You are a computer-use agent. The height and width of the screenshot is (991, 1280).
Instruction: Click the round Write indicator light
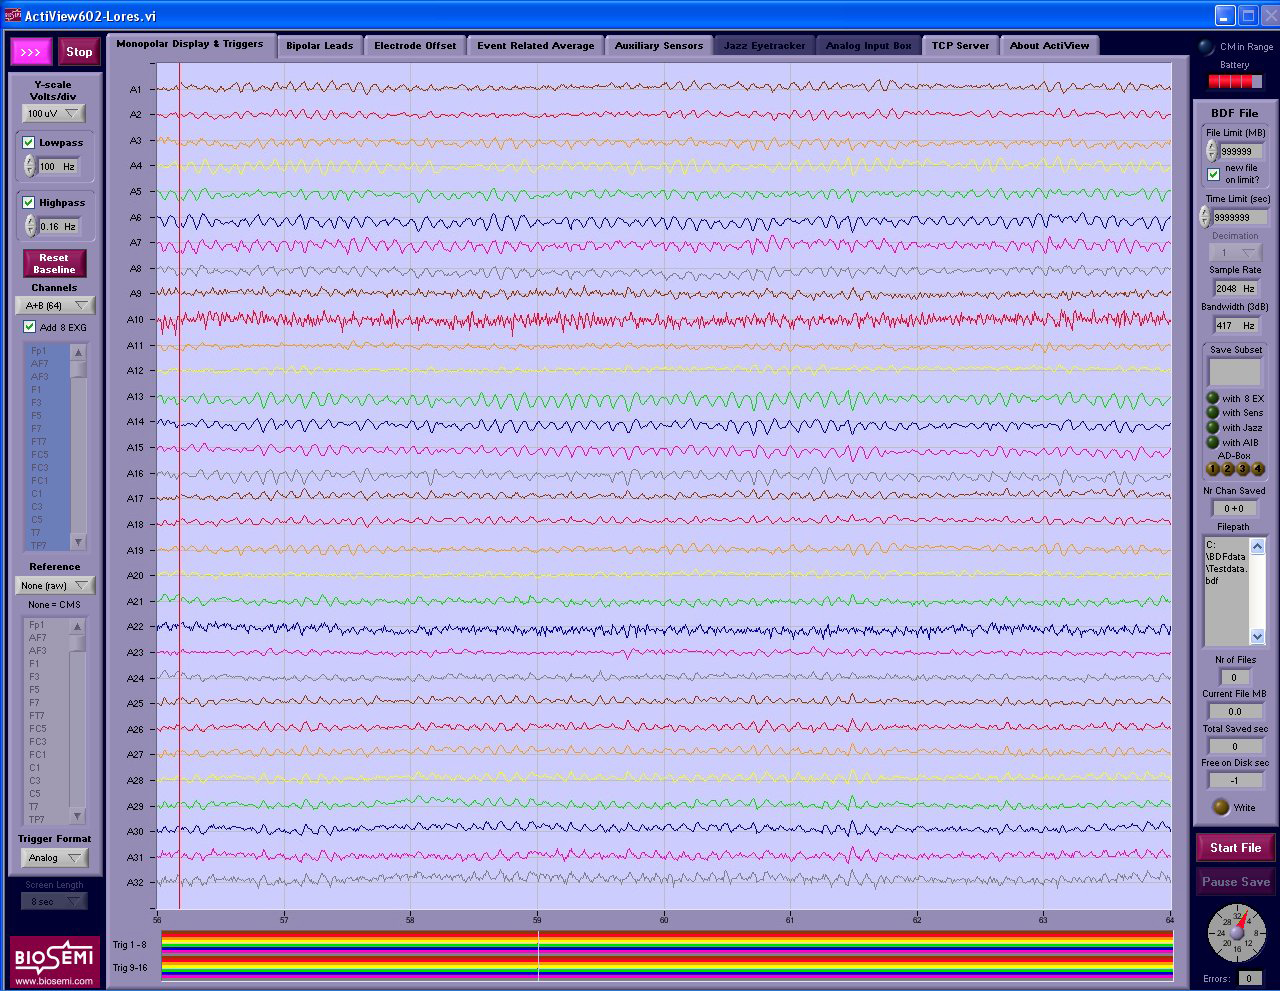pos(1220,807)
